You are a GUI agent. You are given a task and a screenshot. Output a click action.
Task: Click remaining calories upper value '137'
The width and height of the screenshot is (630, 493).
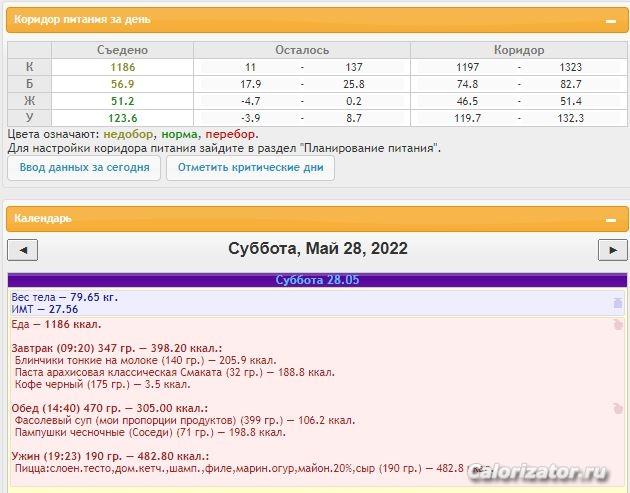354,67
